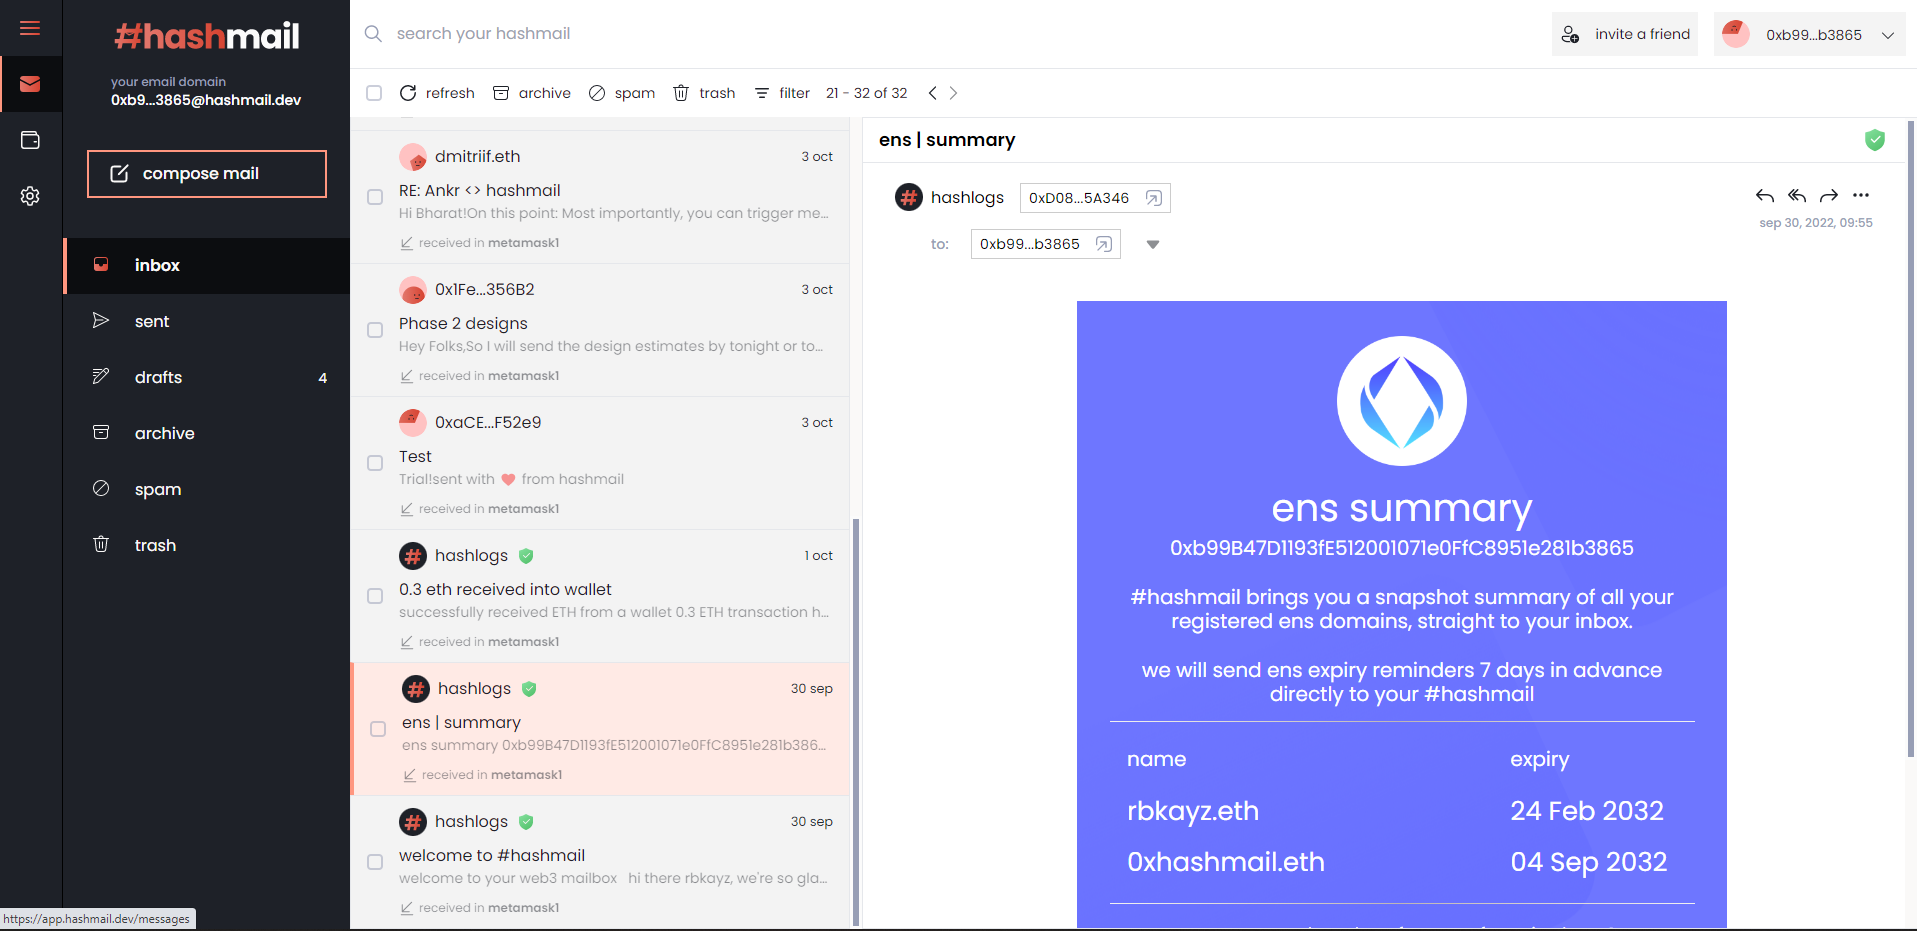Toggle the select-all messages checkbox
This screenshot has height=931, width=1917.
click(374, 93)
